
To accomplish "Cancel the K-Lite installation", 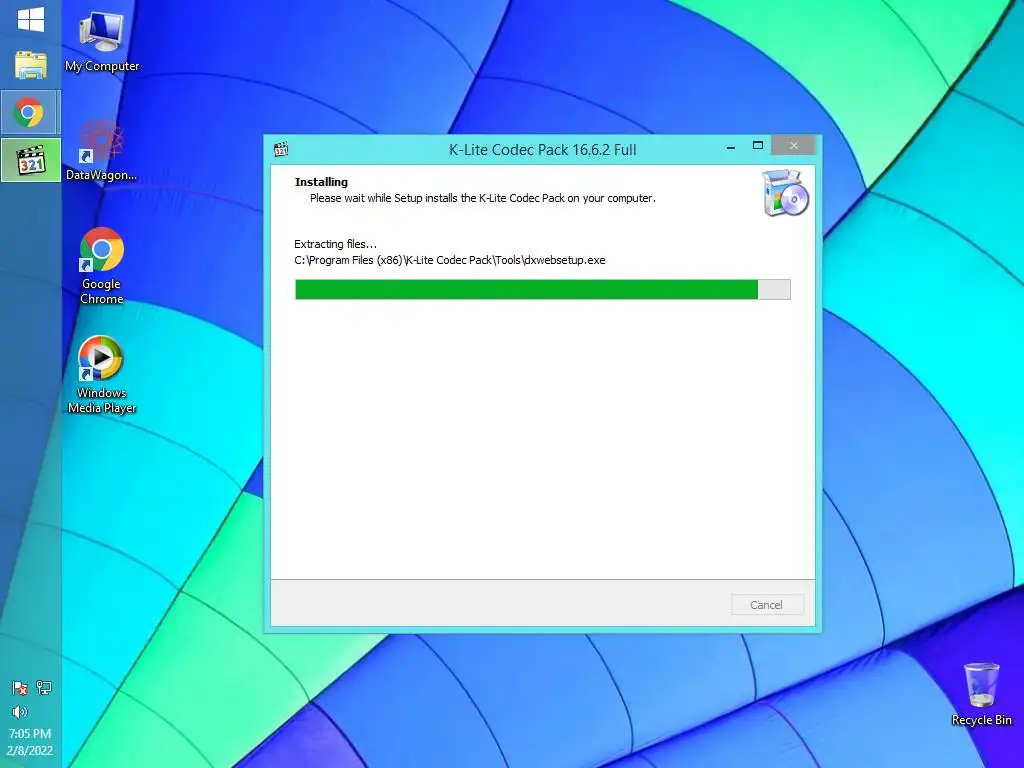I will point(767,605).
